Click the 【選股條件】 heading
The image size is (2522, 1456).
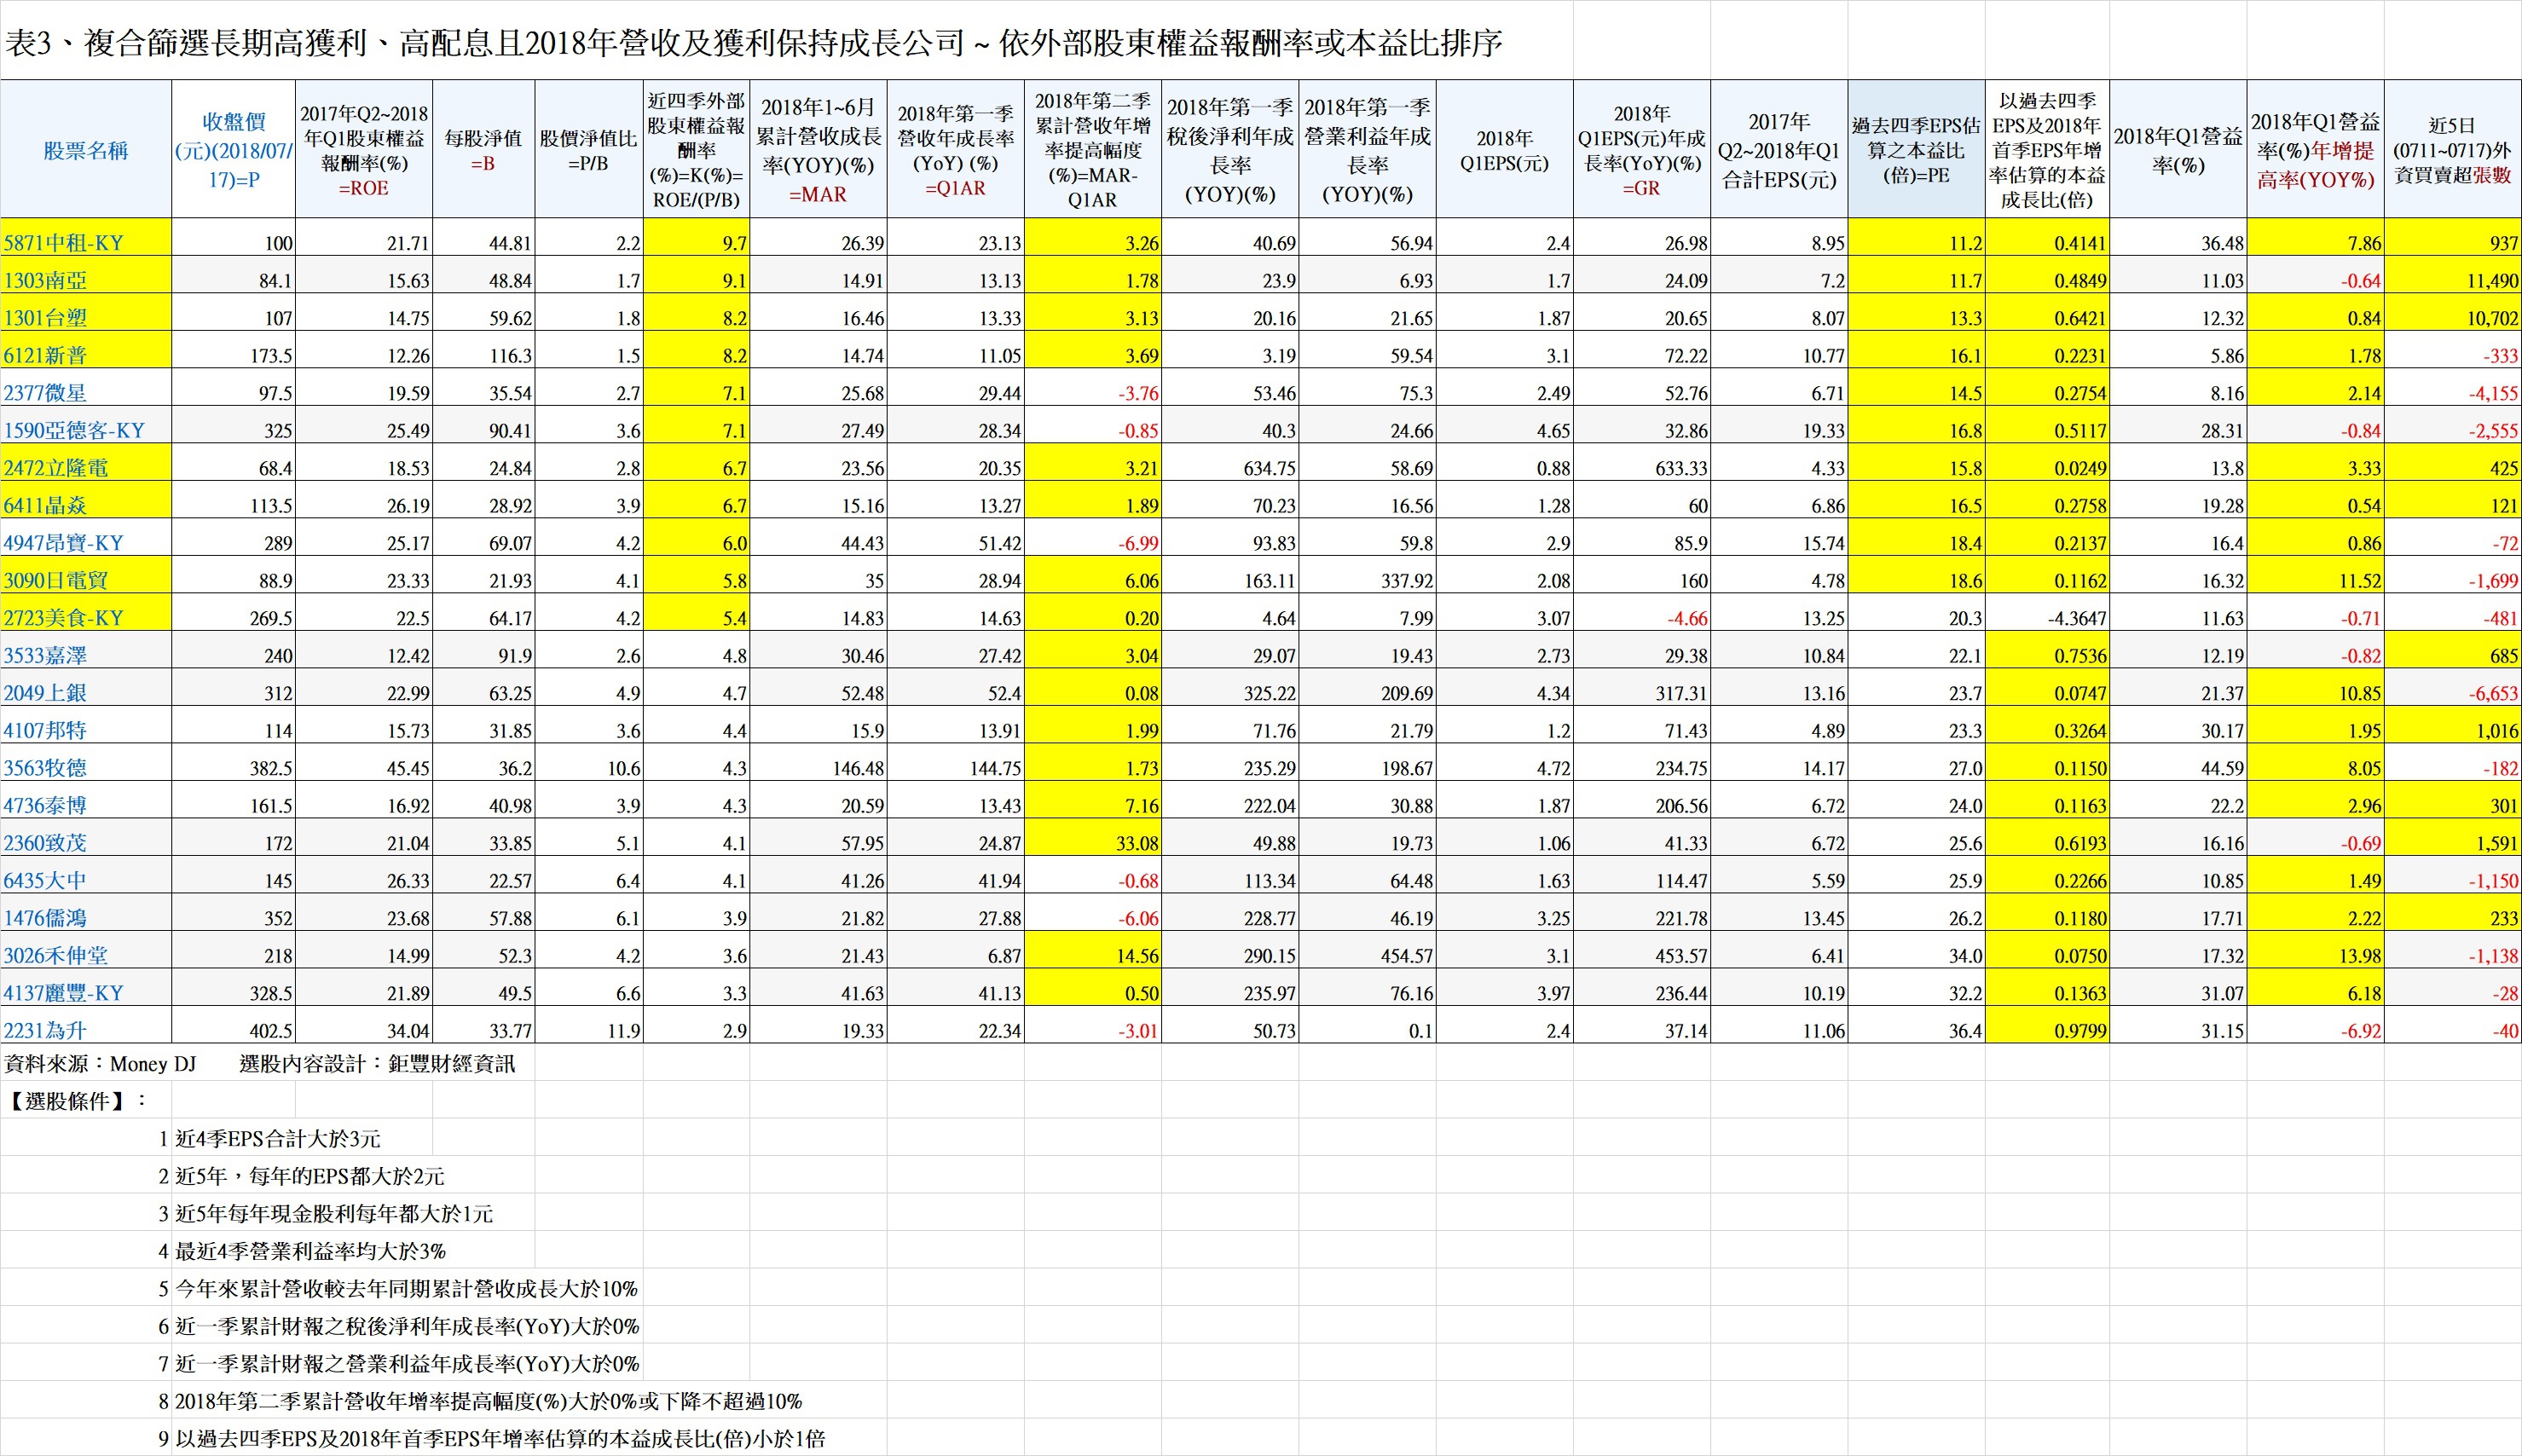75,1101
